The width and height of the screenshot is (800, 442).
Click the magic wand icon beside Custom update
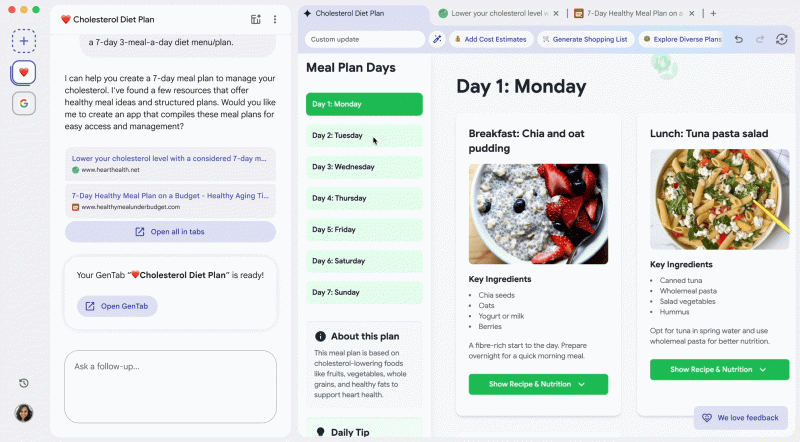[437, 39]
